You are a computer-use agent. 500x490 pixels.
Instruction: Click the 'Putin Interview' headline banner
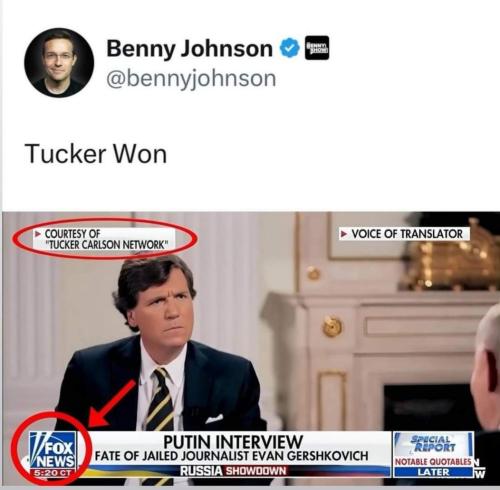pos(233,442)
